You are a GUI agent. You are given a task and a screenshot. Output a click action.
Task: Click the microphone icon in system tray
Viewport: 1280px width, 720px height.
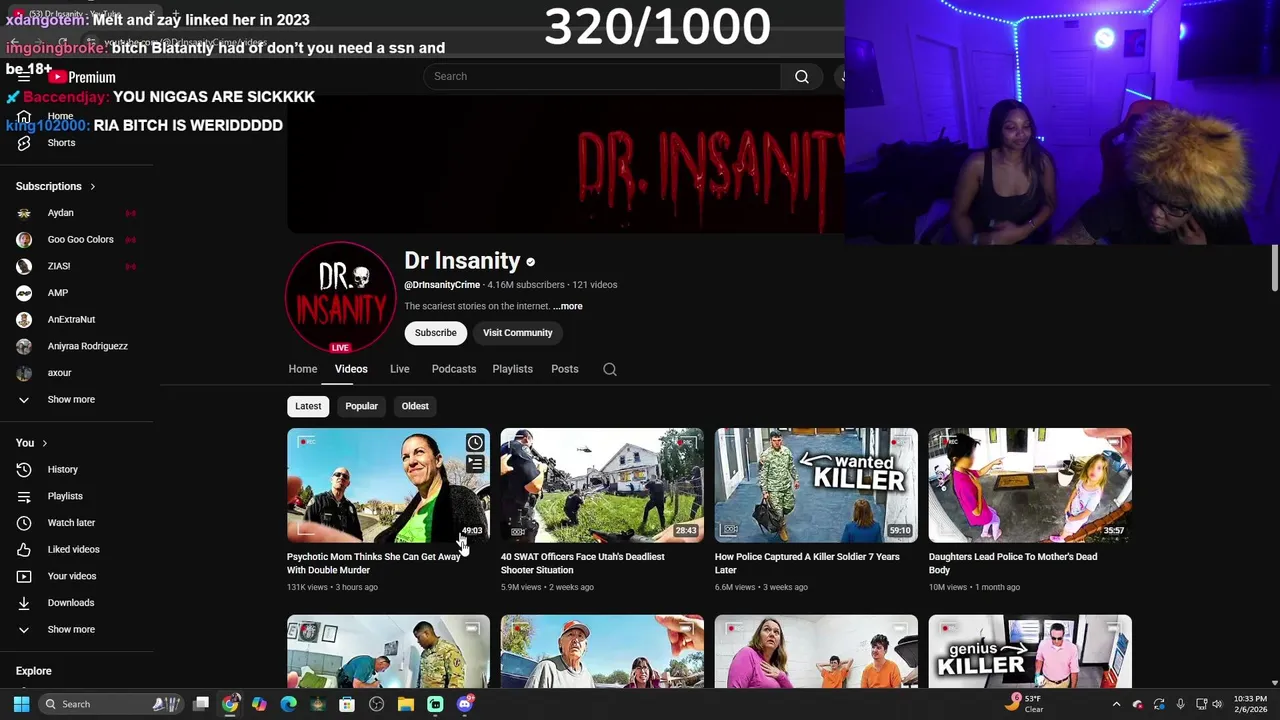tap(1180, 704)
